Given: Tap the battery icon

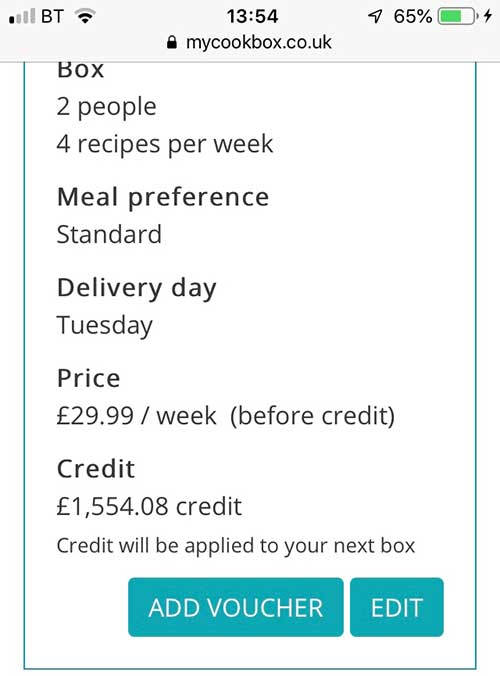Looking at the screenshot, I should pyautogui.click(x=458, y=17).
